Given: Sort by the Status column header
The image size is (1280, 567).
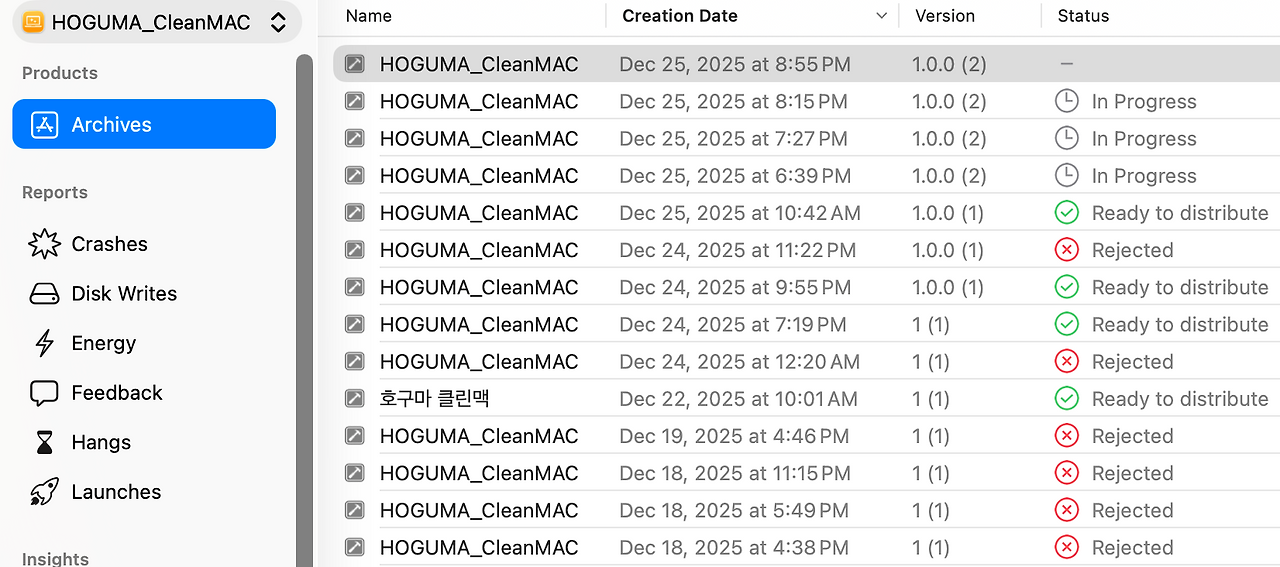Looking at the screenshot, I should [x=1084, y=16].
